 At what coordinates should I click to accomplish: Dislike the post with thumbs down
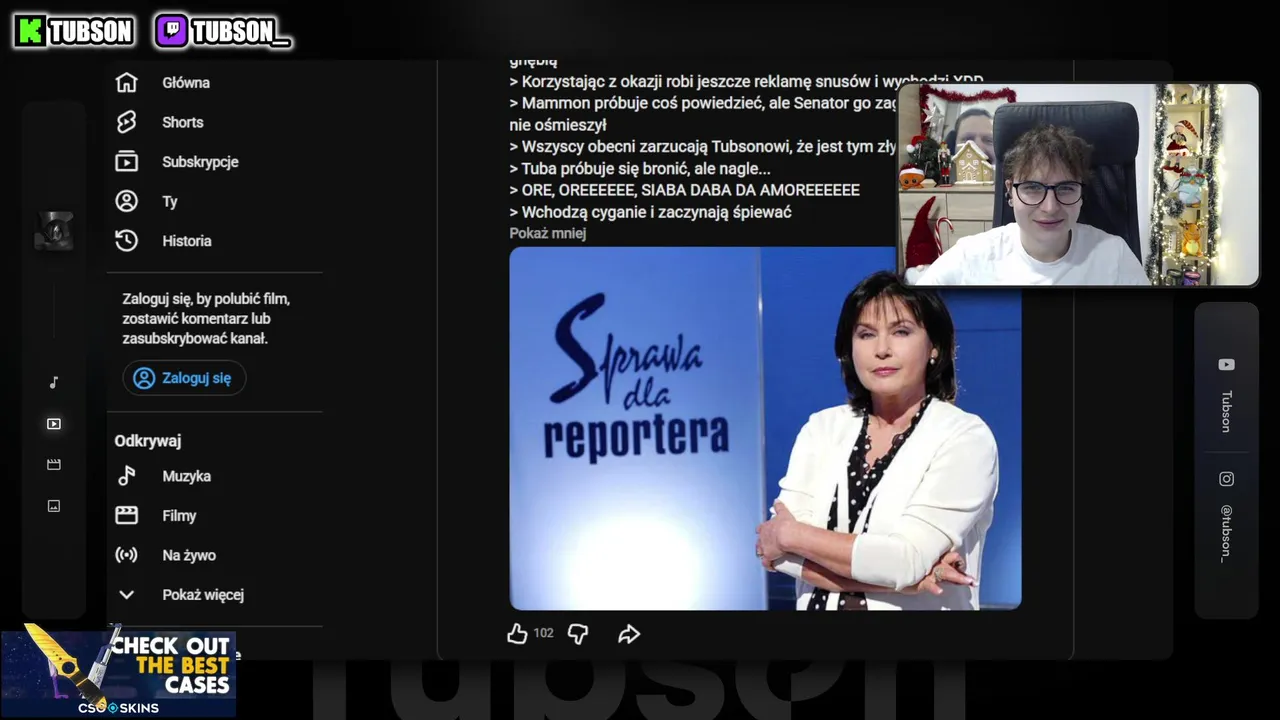(578, 633)
